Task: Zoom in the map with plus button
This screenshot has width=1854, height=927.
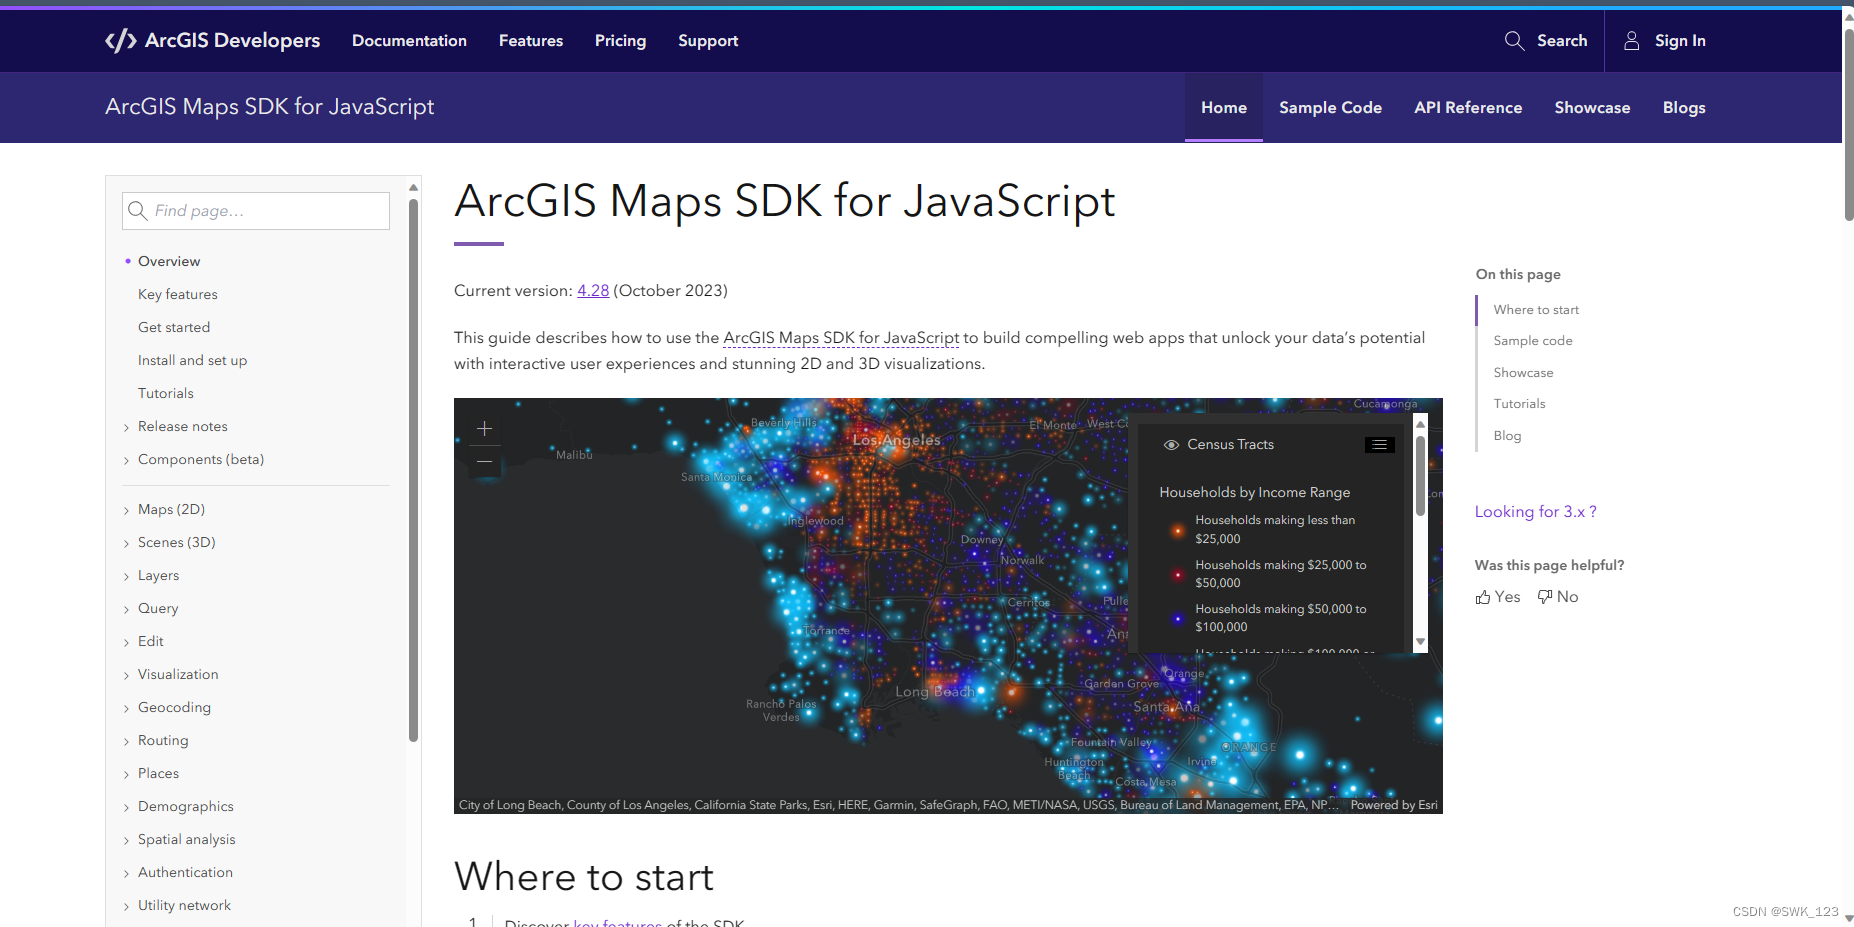Action: [x=484, y=428]
